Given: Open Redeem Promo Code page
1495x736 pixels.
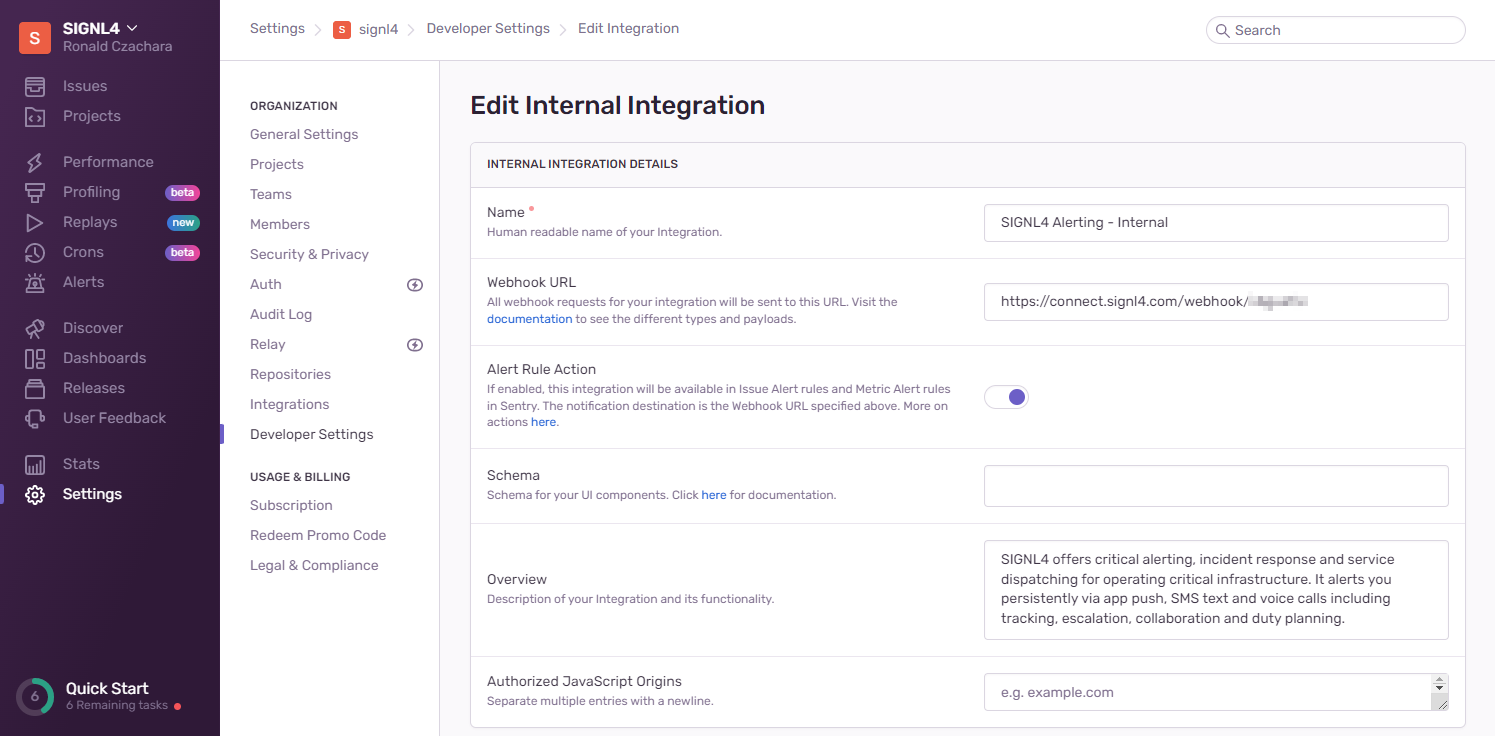Looking at the screenshot, I should click(318, 535).
